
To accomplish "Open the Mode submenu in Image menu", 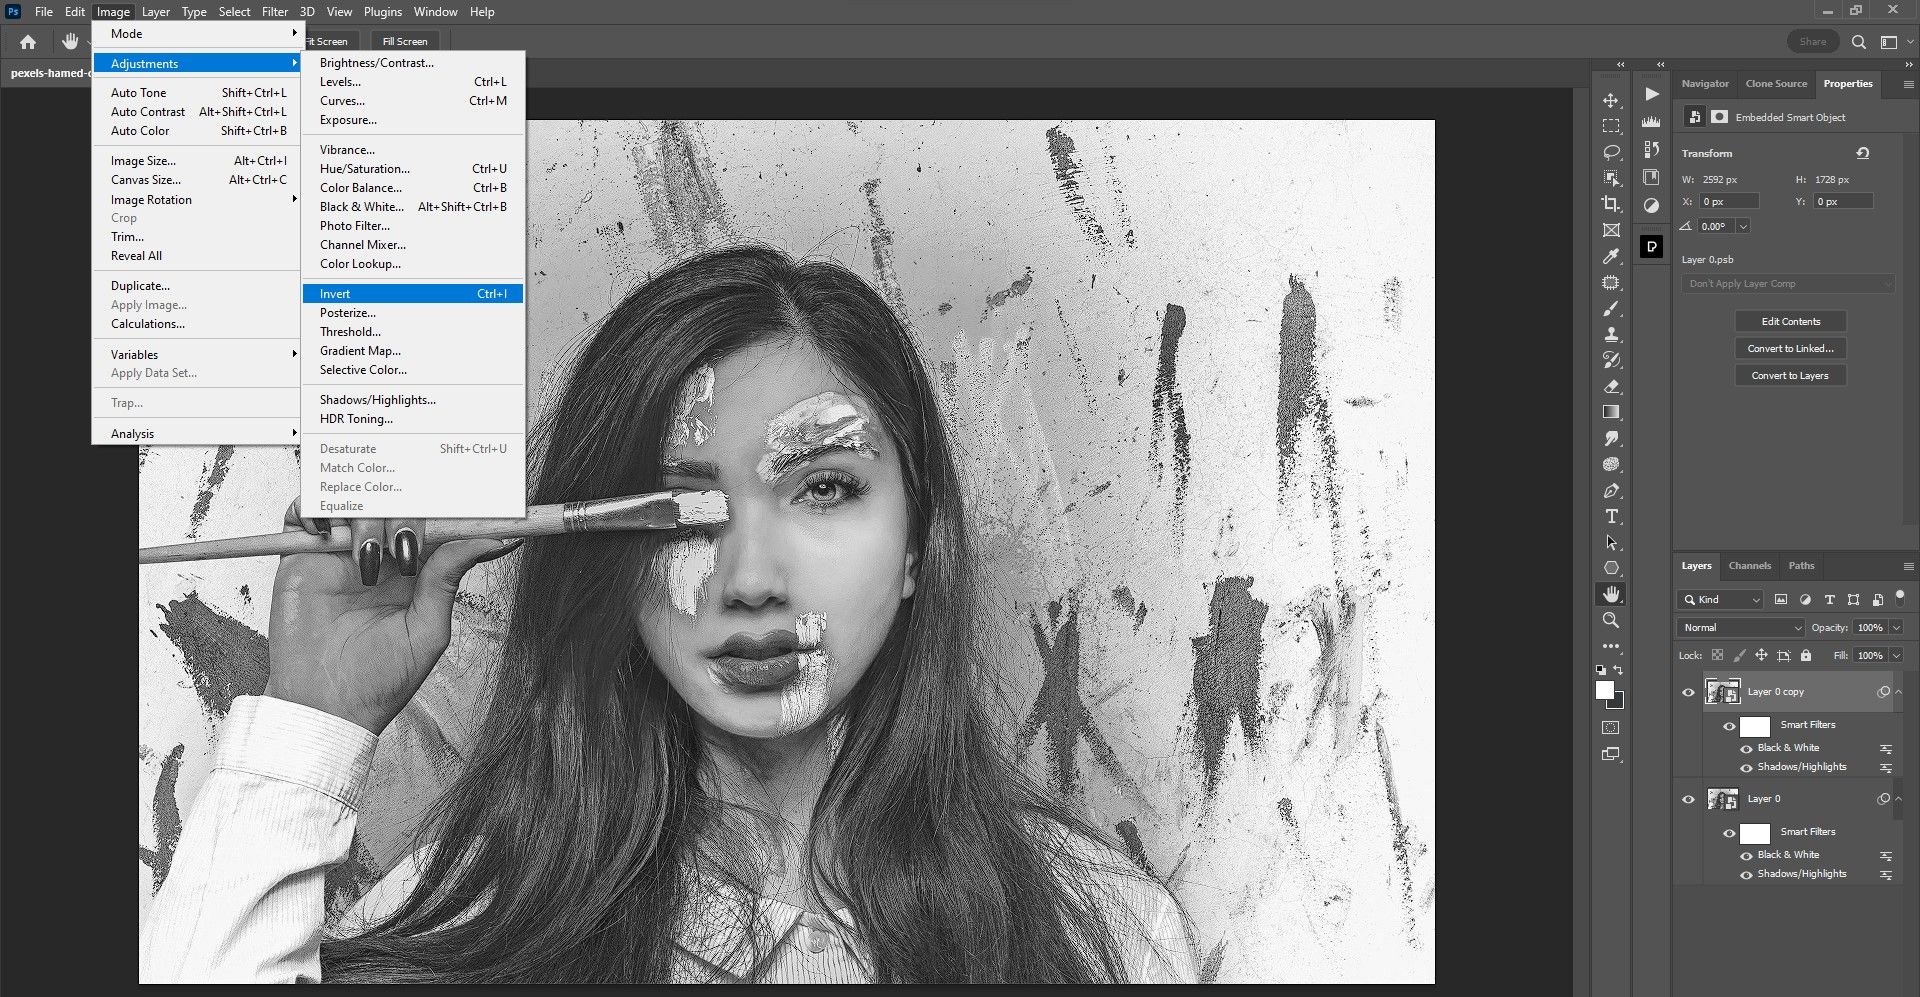I will click(x=198, y=34).
